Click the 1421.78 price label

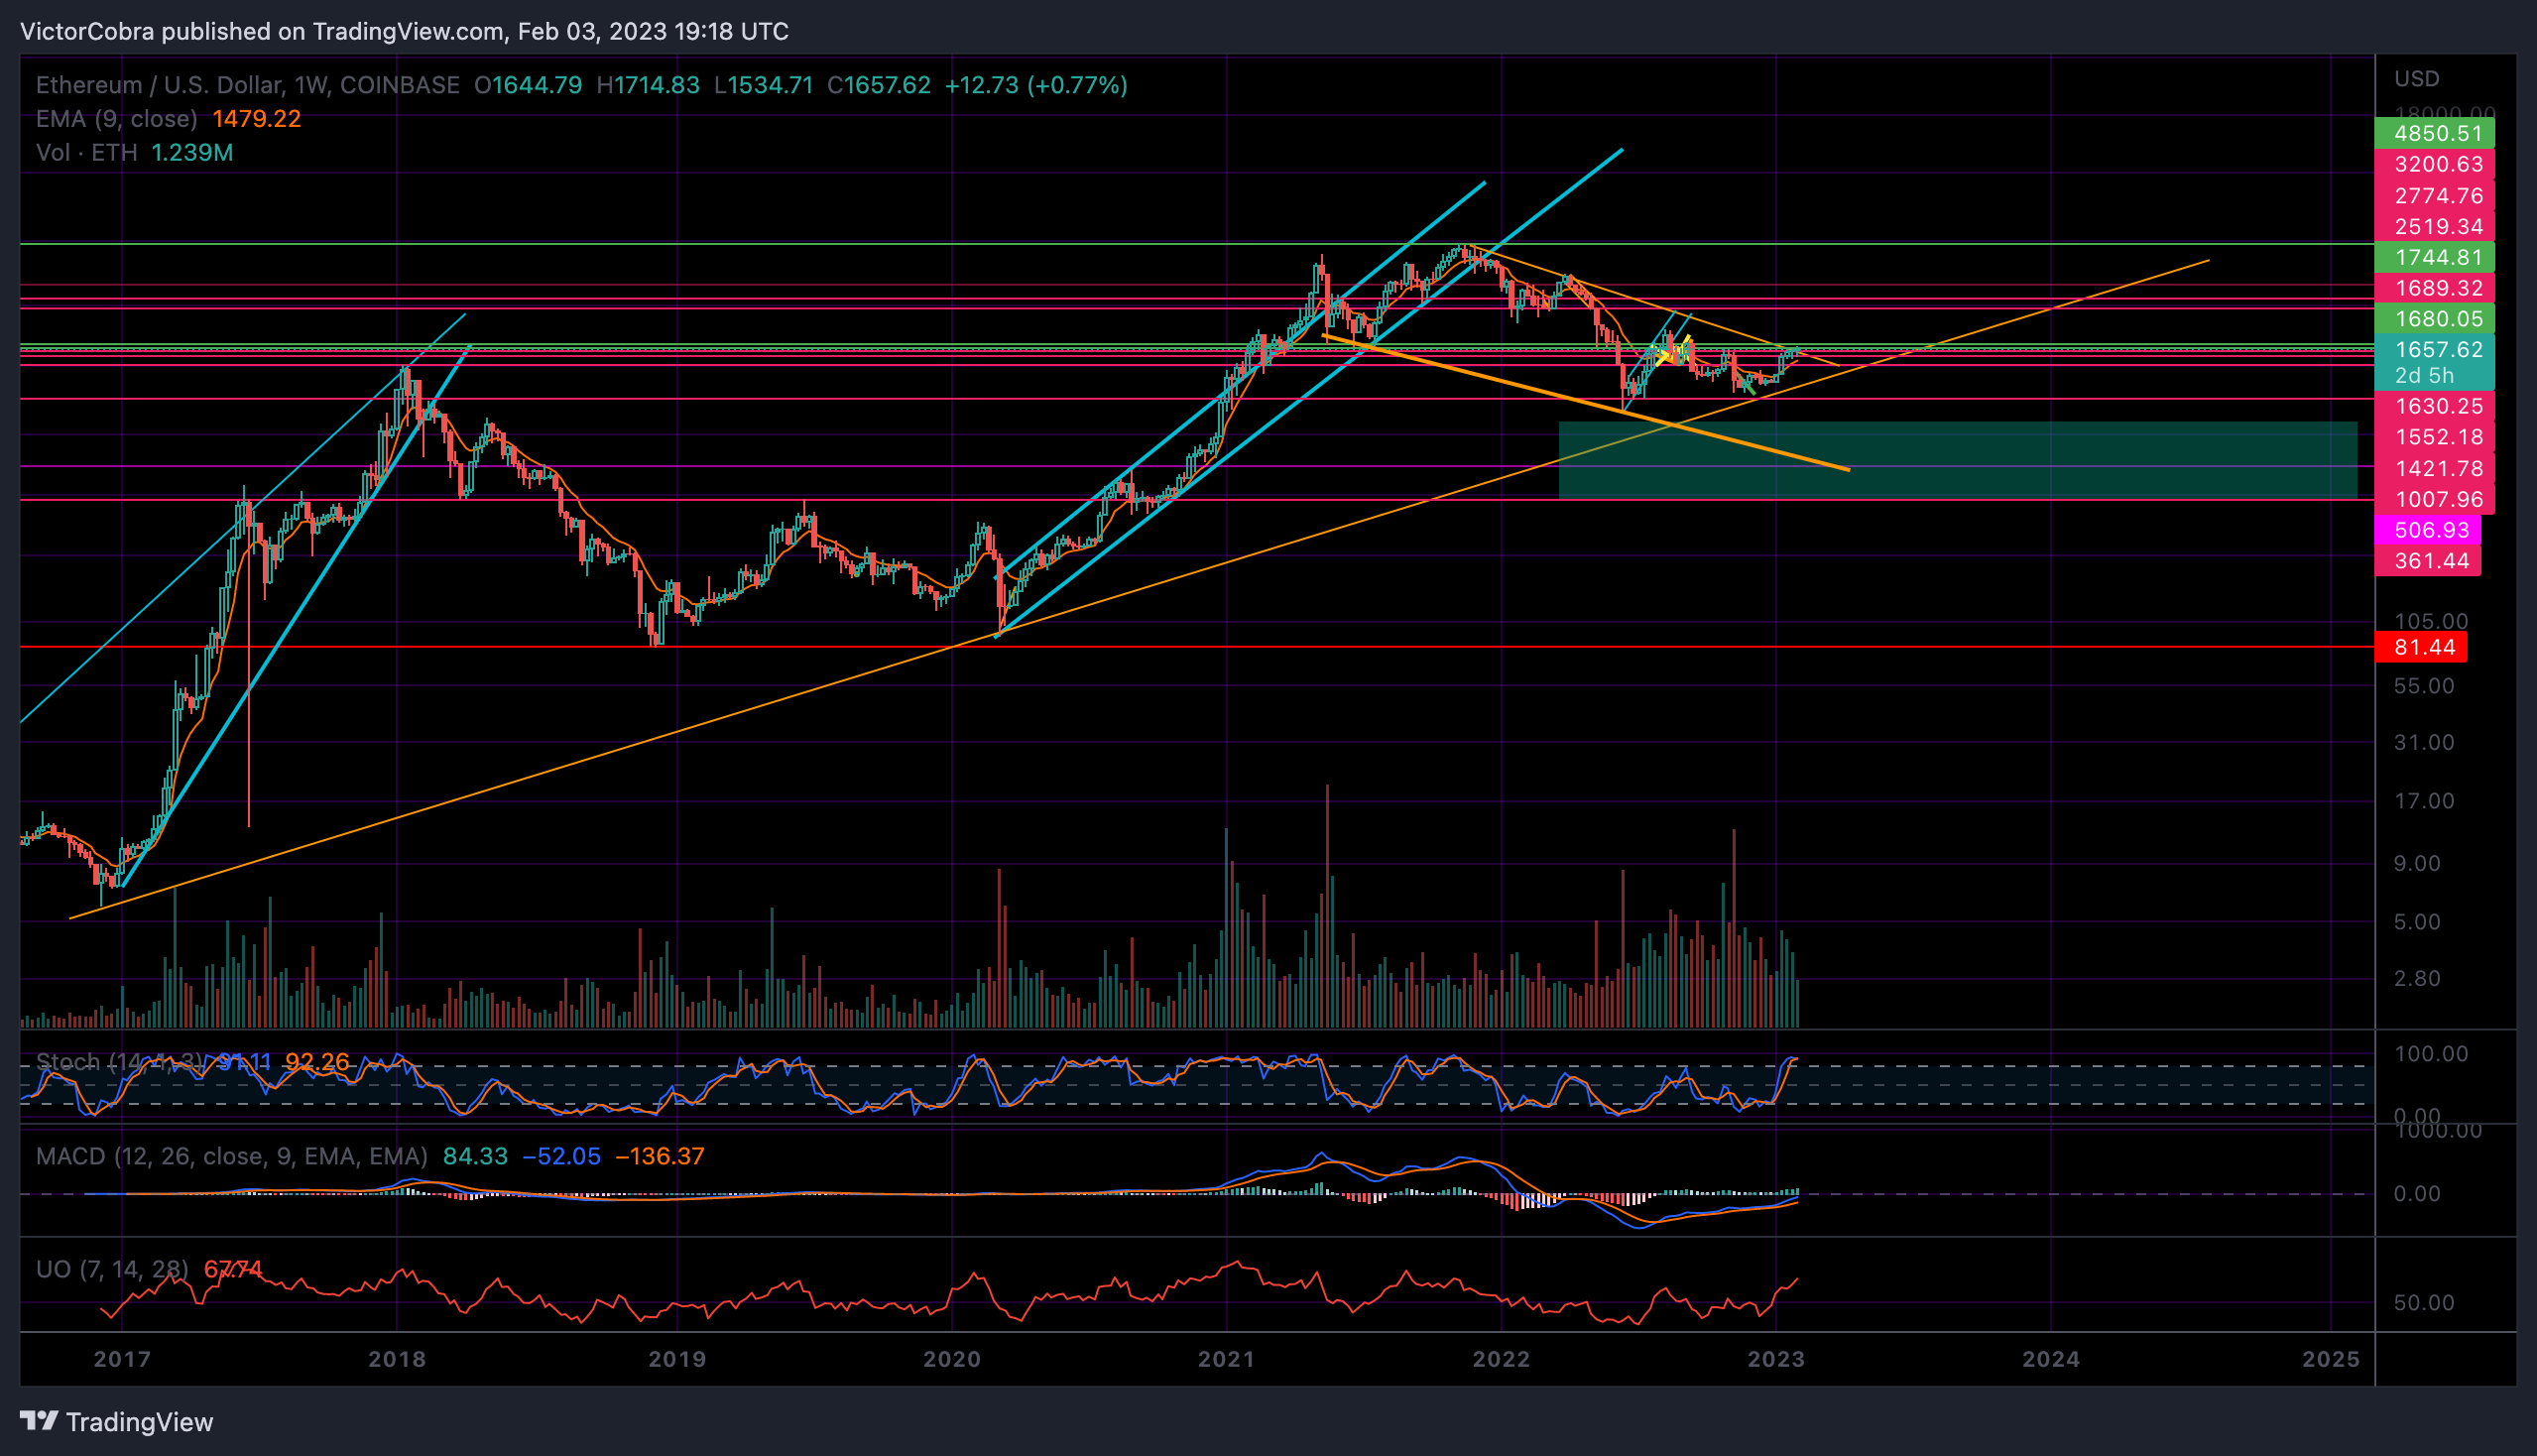click(2434, 468)
